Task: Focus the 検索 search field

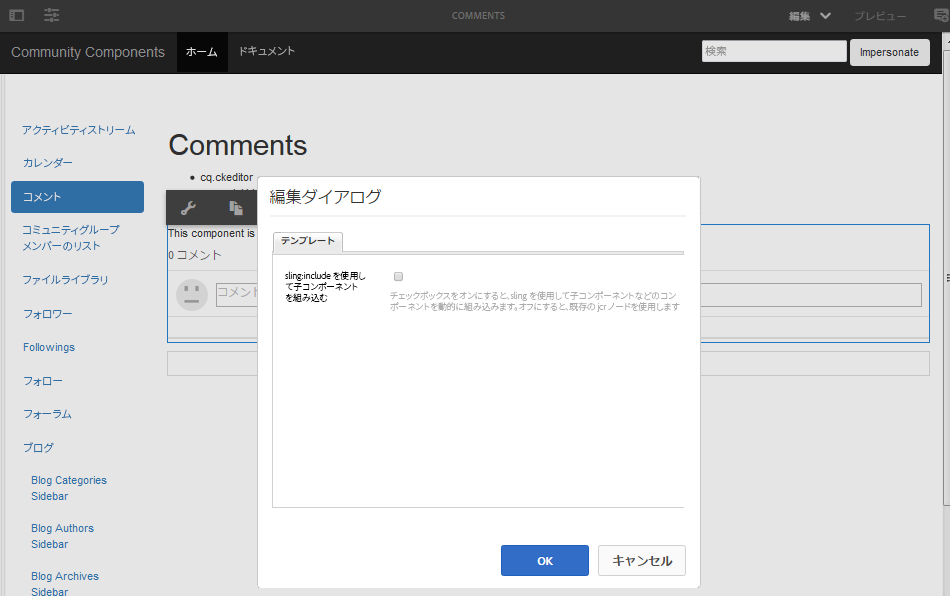Action: 774,51
